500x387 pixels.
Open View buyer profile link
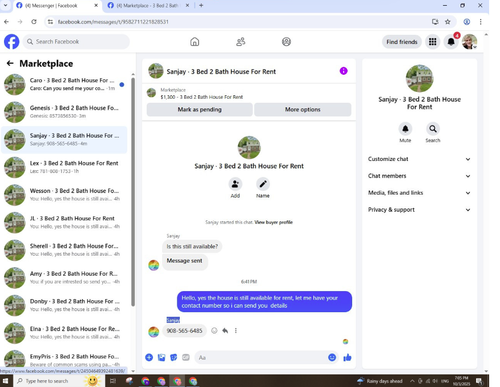[273, 222]
